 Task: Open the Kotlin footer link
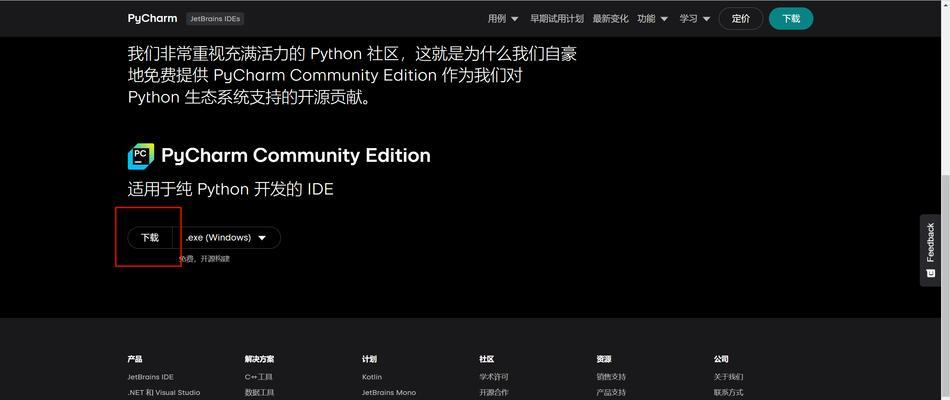[x=371, y=377]
